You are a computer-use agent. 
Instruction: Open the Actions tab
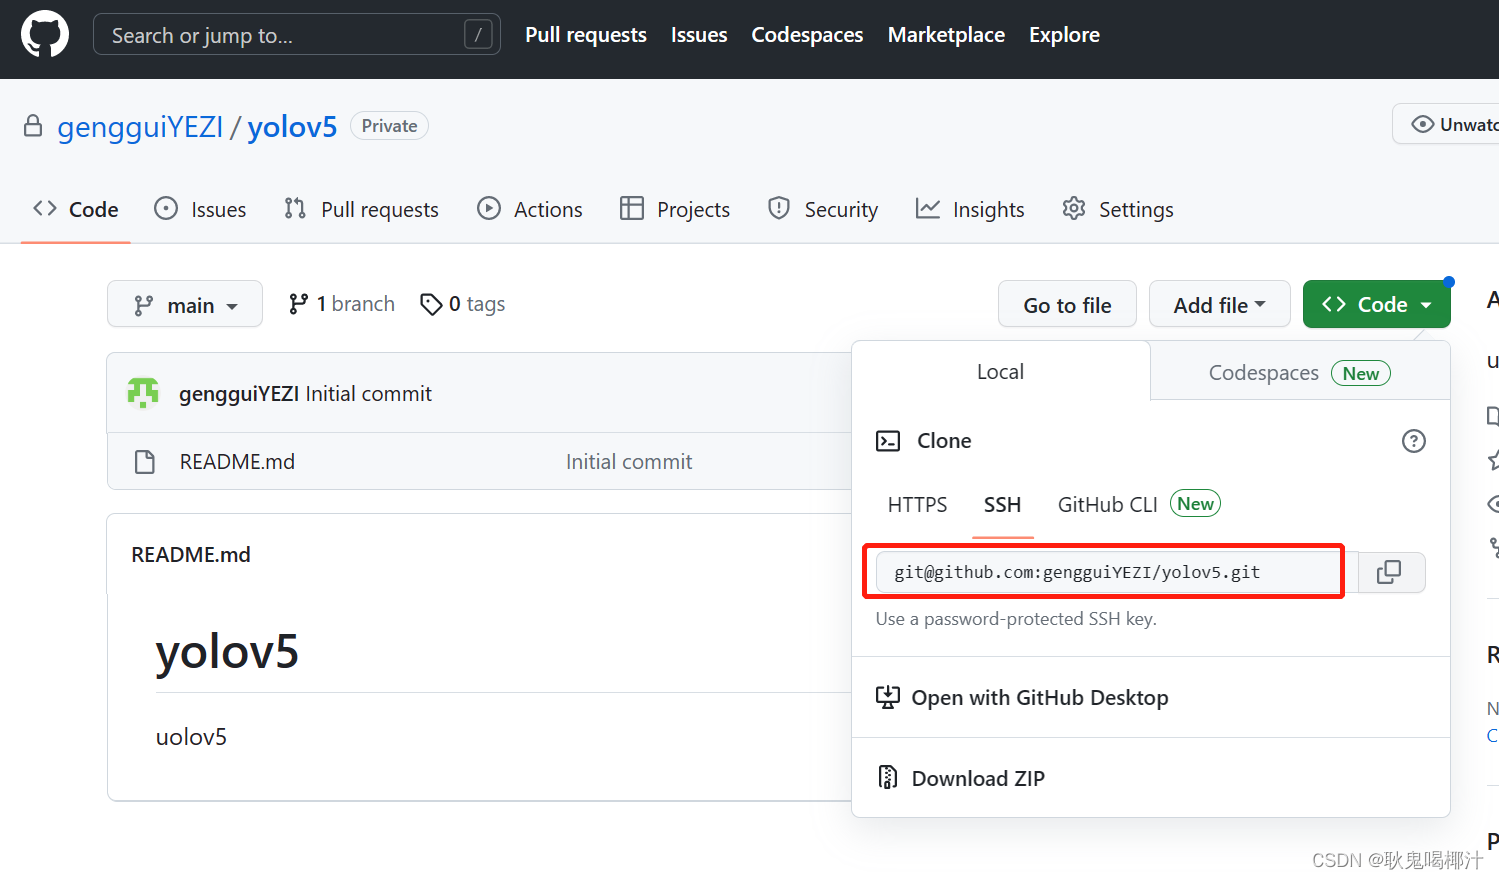(530, 209)
